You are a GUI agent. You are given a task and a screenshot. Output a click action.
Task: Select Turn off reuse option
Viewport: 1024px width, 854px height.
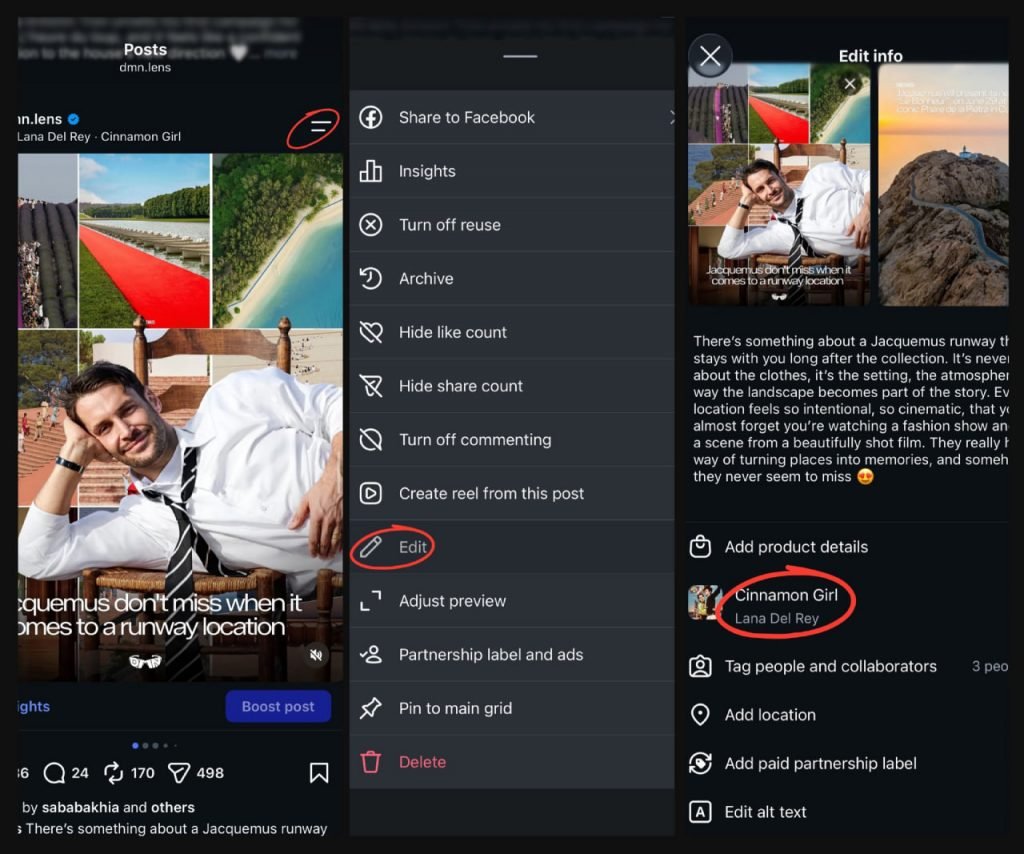[512, 225]
